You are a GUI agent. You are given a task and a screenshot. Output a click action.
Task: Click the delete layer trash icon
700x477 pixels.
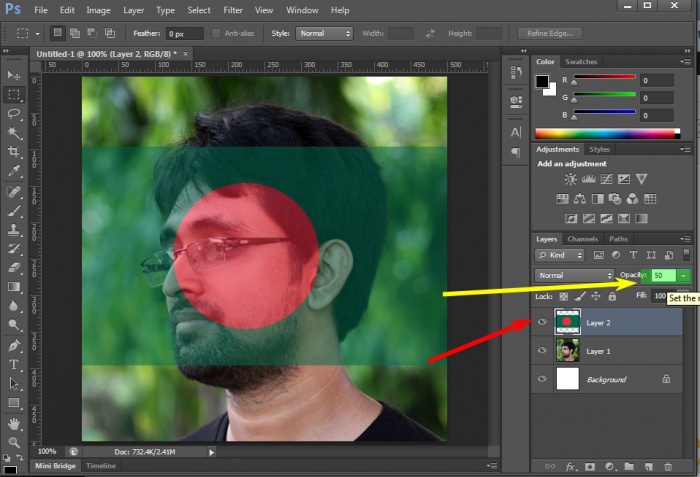[668, 466]
